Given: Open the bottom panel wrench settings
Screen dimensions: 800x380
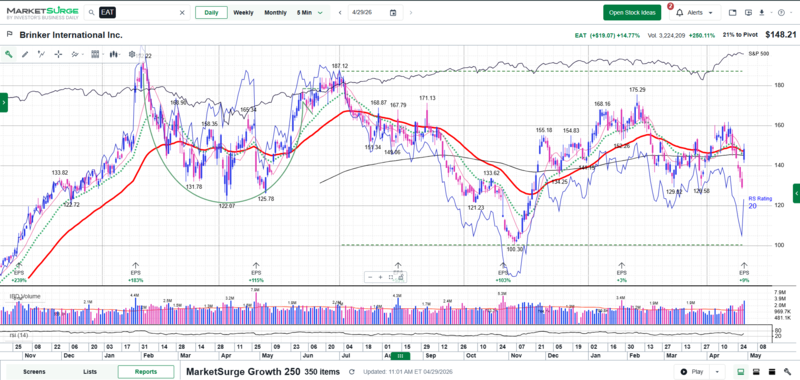Looking at the screenshot, I should [787, 371].
